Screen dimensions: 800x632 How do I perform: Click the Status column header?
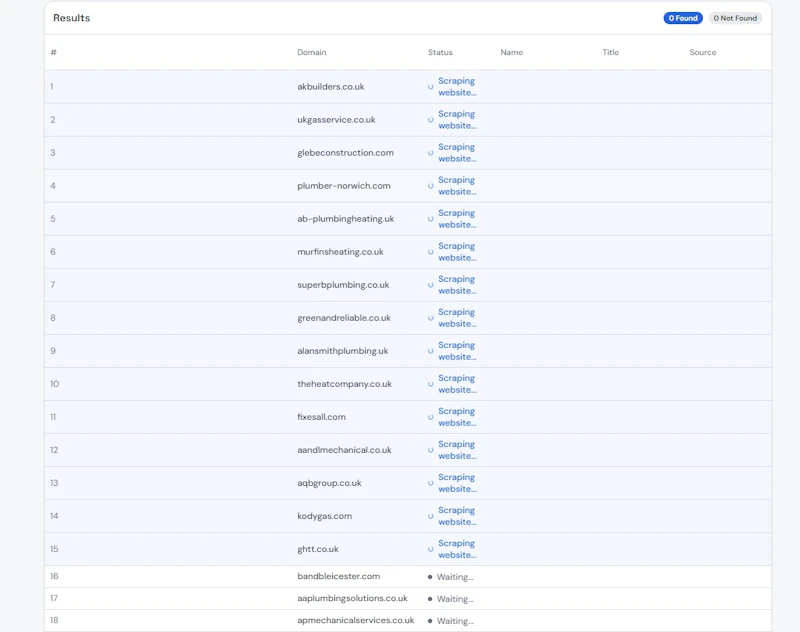click(440, 53)
